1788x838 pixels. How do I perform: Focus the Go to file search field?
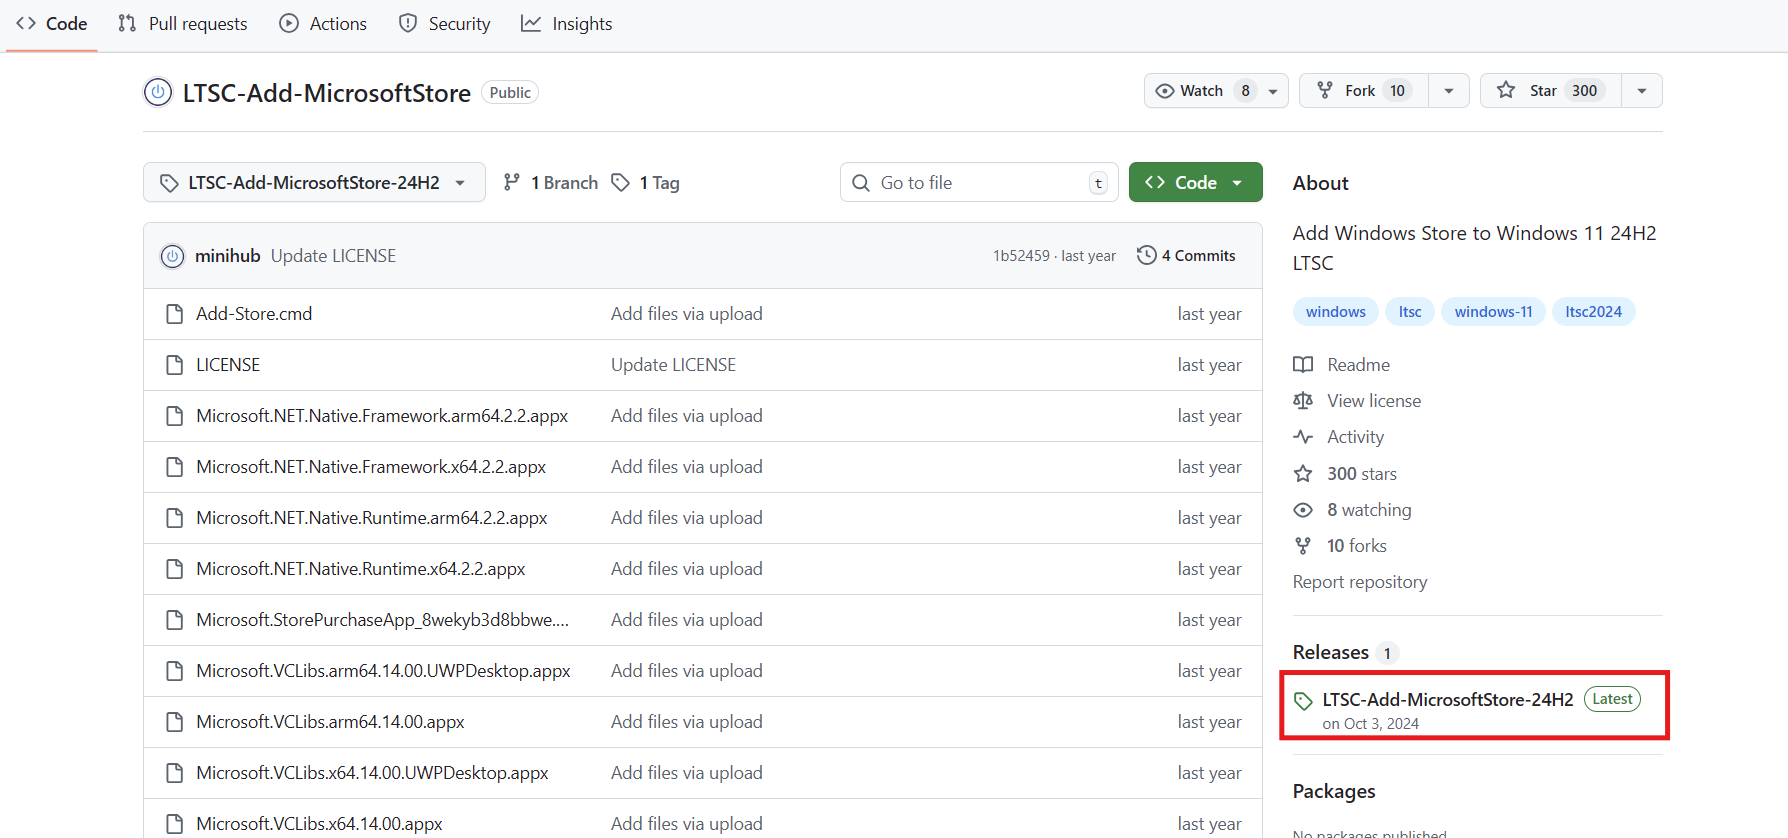(x=980, y=182)
